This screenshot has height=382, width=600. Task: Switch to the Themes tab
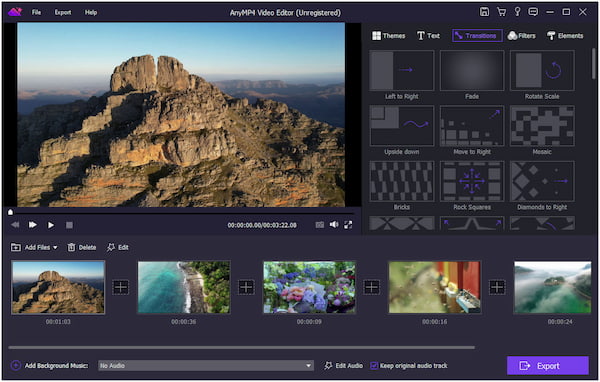click(x=388, y=36)
